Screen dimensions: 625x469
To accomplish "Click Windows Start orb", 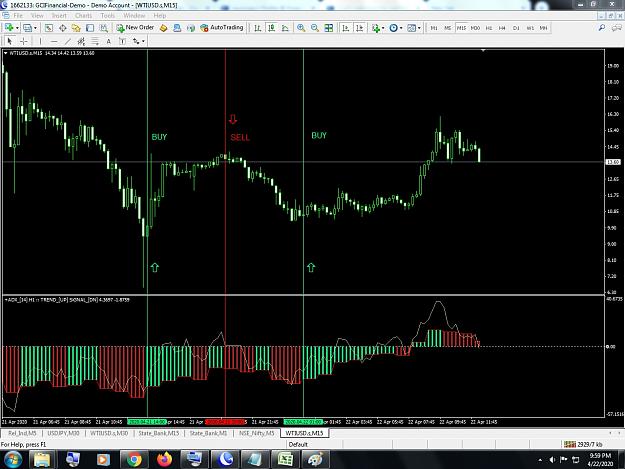I will coord(12,459).
